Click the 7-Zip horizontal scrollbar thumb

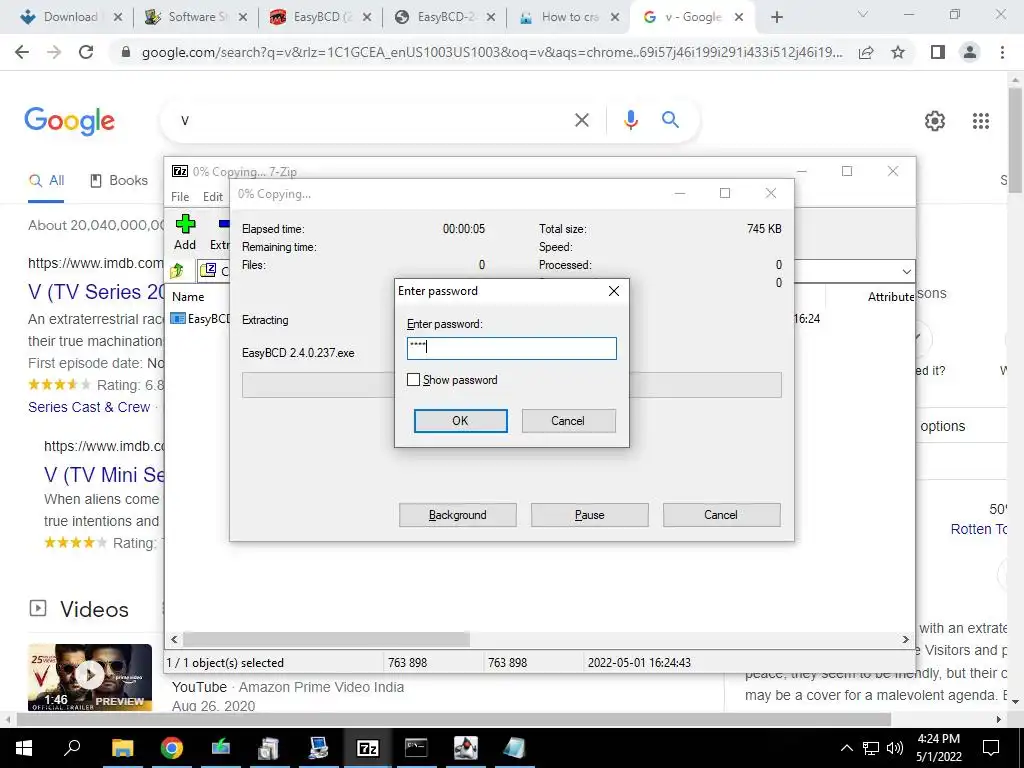point(326,639)
